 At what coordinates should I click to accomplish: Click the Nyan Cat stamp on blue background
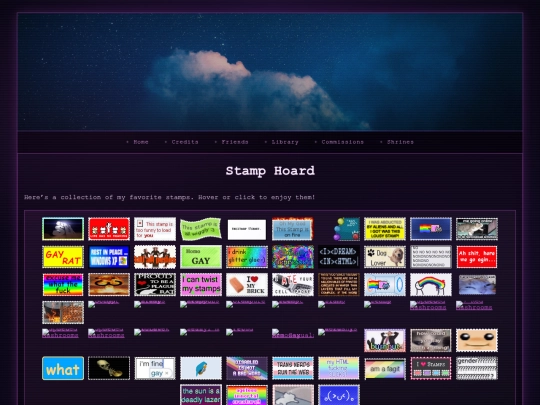pos(431,229)
